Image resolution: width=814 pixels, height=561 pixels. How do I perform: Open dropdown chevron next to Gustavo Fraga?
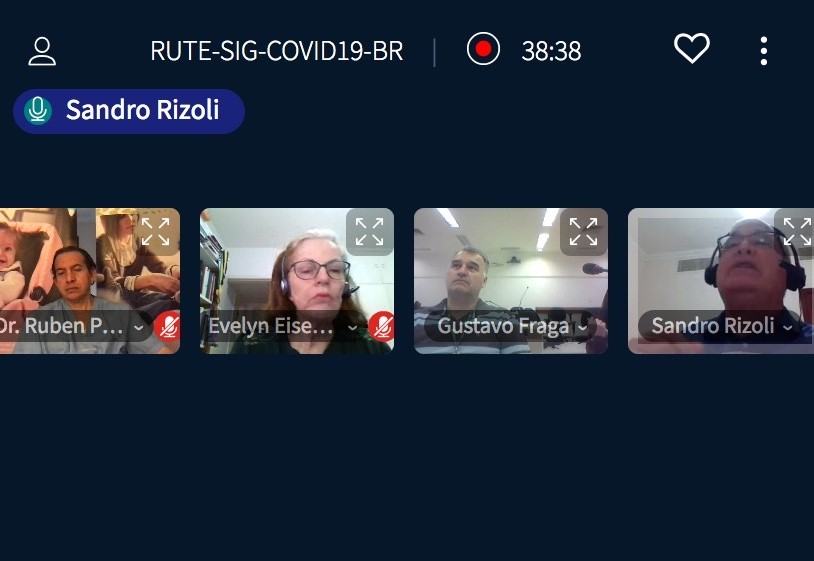point(582,327)
